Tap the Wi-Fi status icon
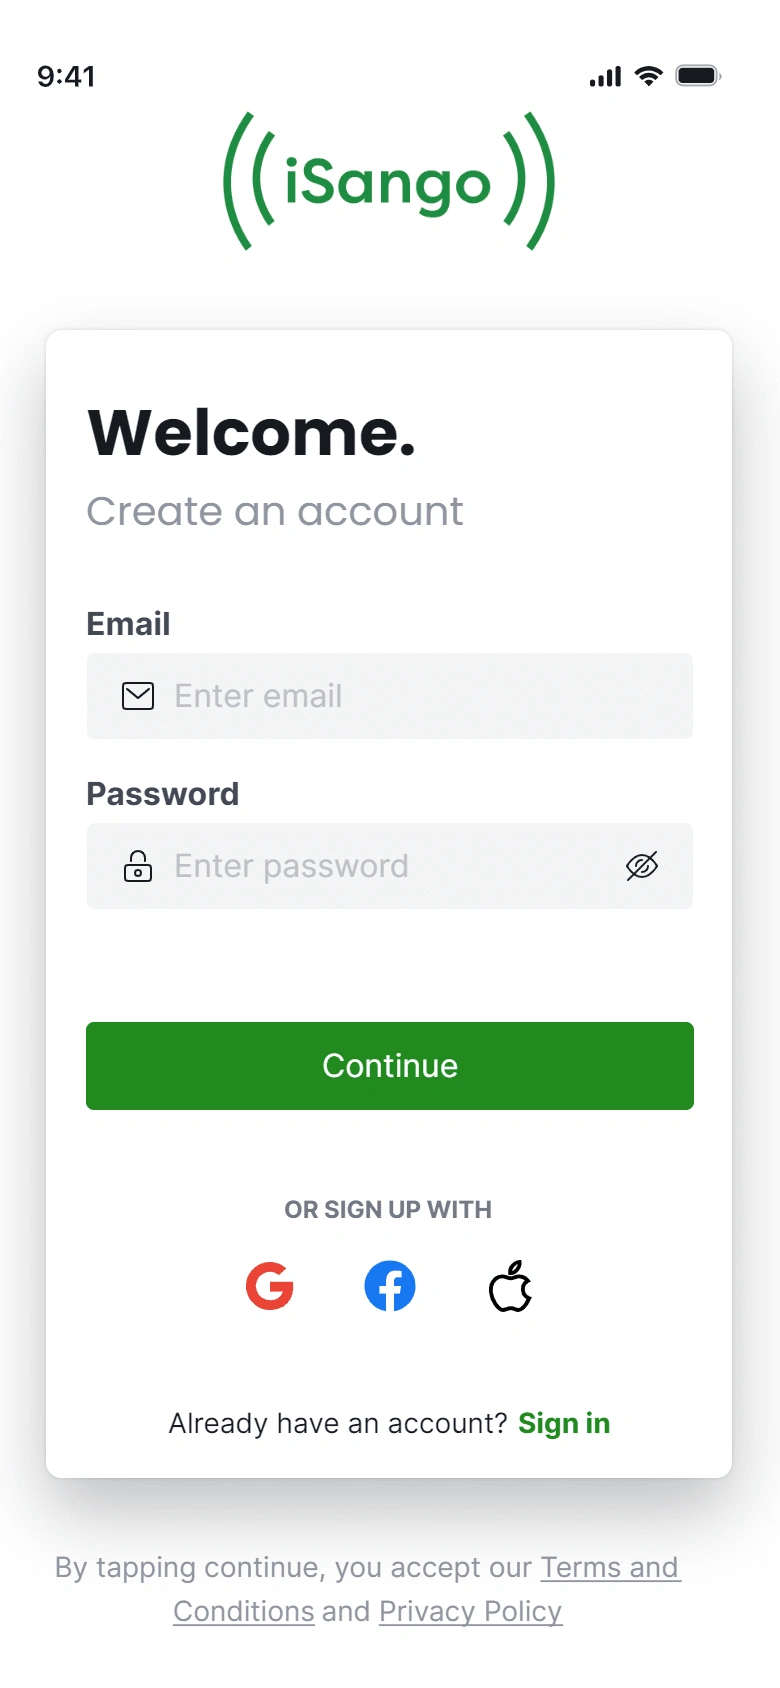Image resolution: width=780 pixels, height=1688 pixels. [649, 76]
